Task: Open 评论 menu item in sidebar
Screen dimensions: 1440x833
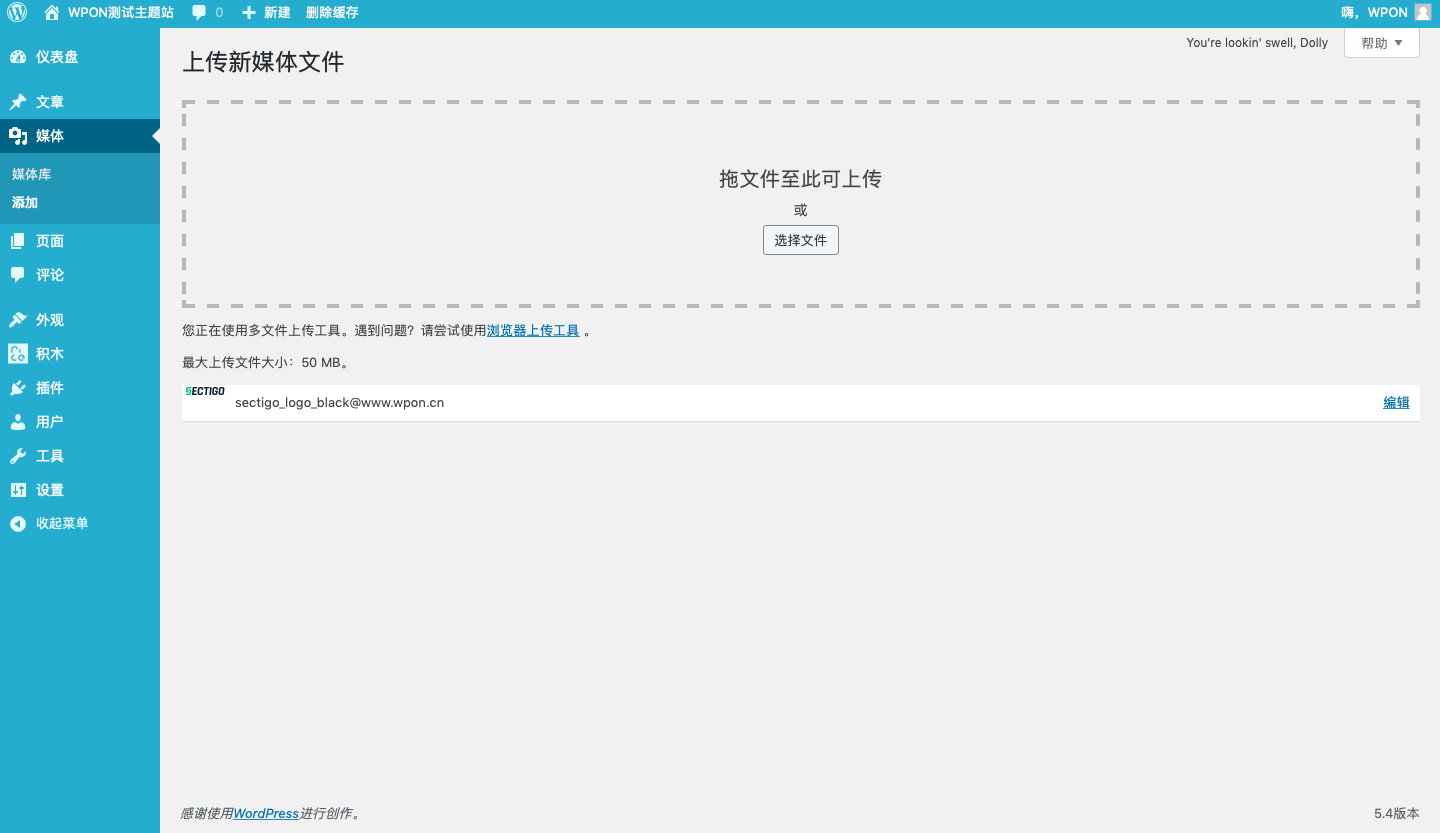Action: point(80,275)
